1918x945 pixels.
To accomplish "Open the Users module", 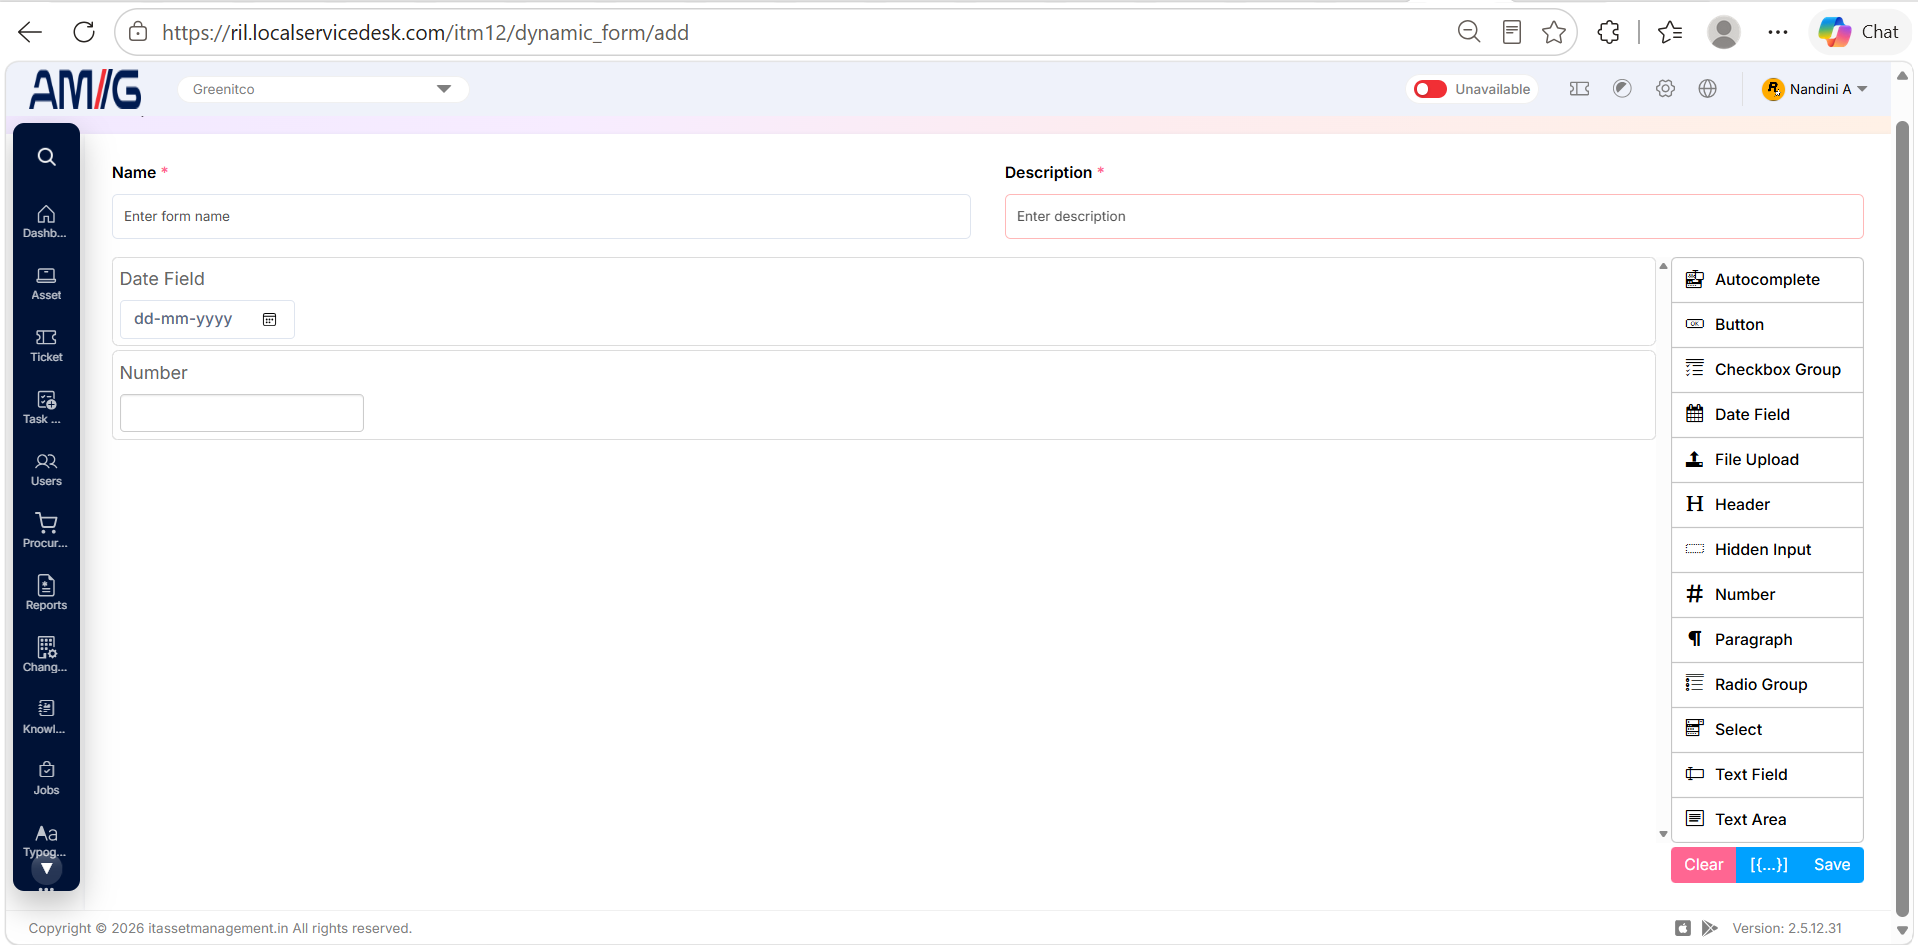I will [46, 470].
